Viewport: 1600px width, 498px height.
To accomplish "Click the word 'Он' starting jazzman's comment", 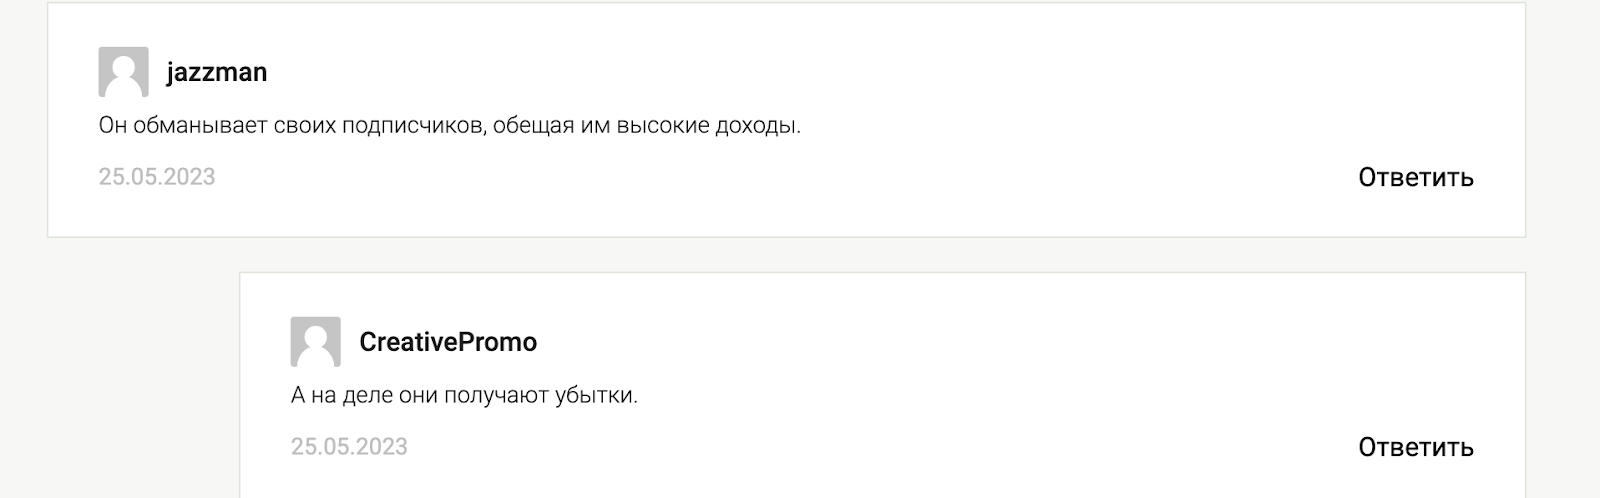I will 113,127.
